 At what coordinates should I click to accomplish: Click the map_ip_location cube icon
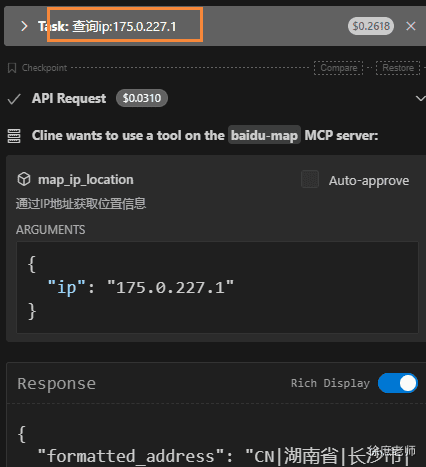click(x=24, y=179)
